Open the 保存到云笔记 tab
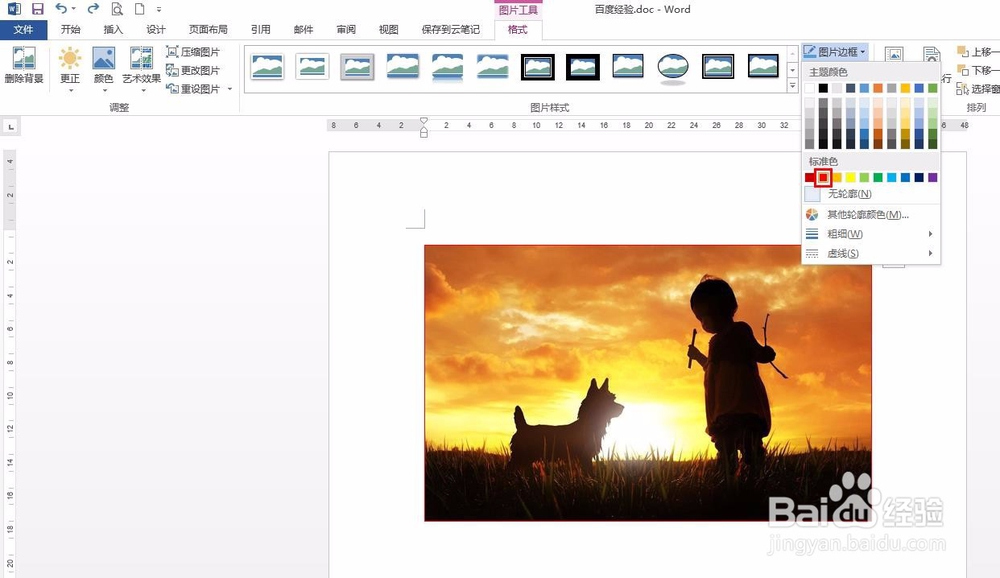Viewport: 1000px width, 578px height. [450, 29]
